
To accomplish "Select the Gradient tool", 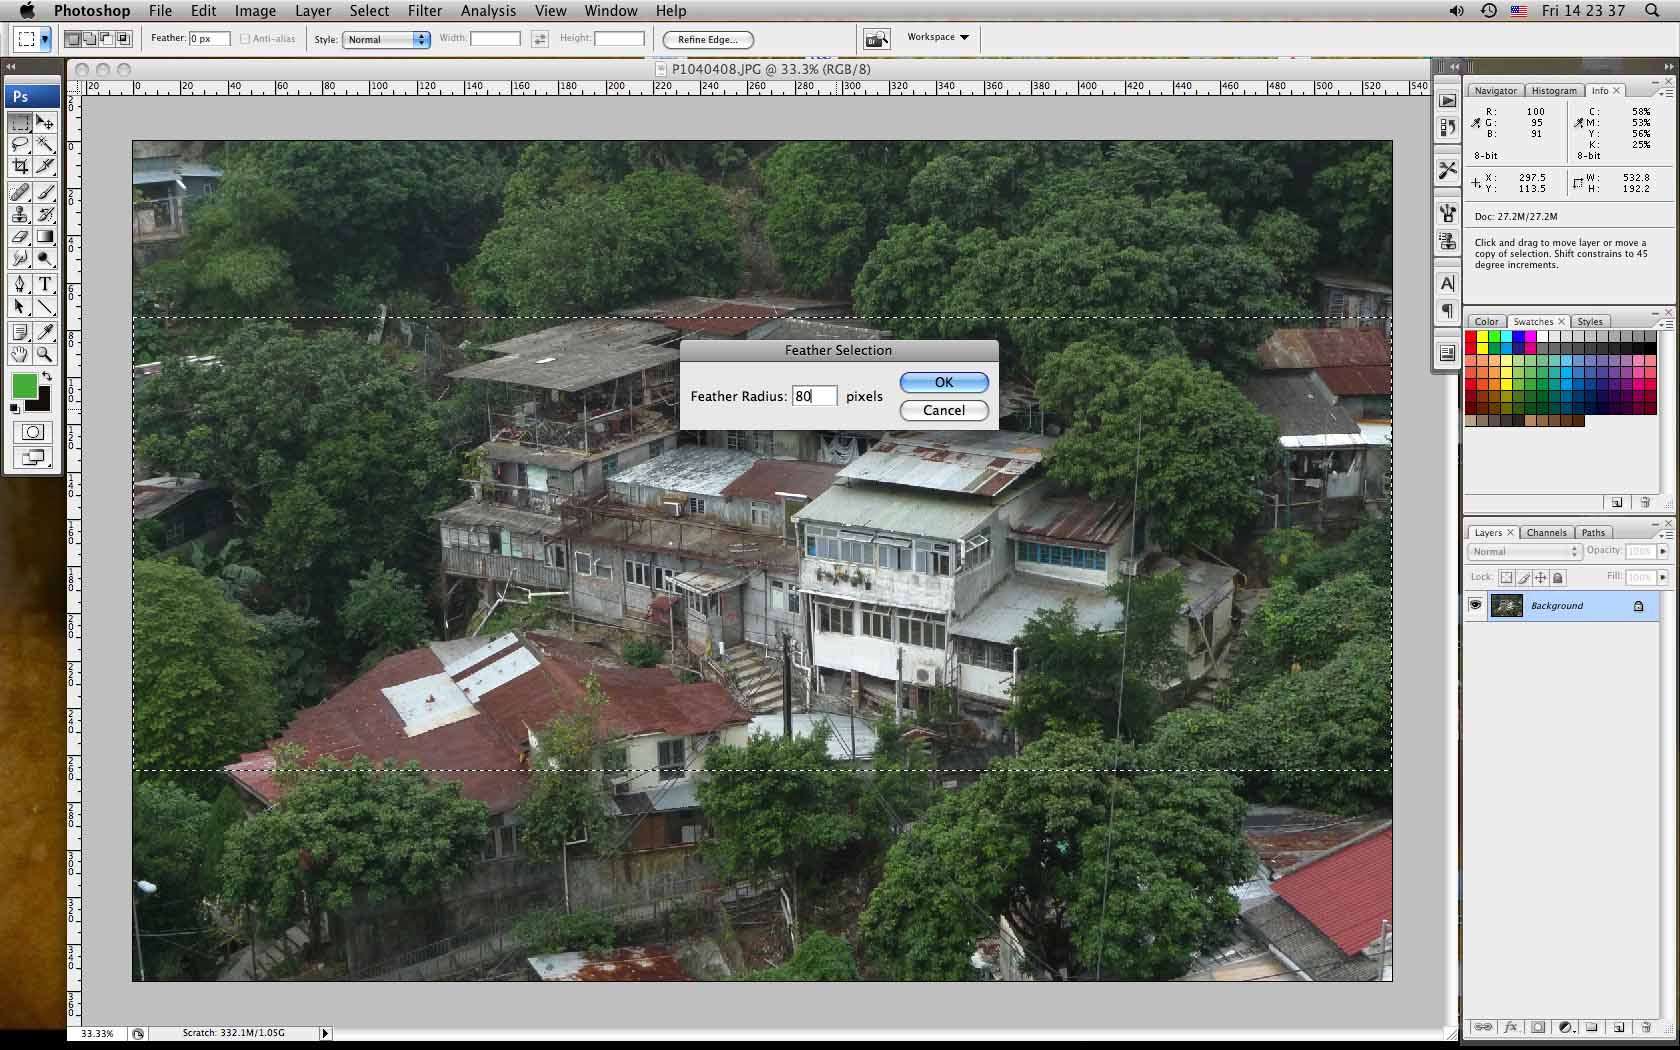I will pyautogui.click(x=45, y=237).
